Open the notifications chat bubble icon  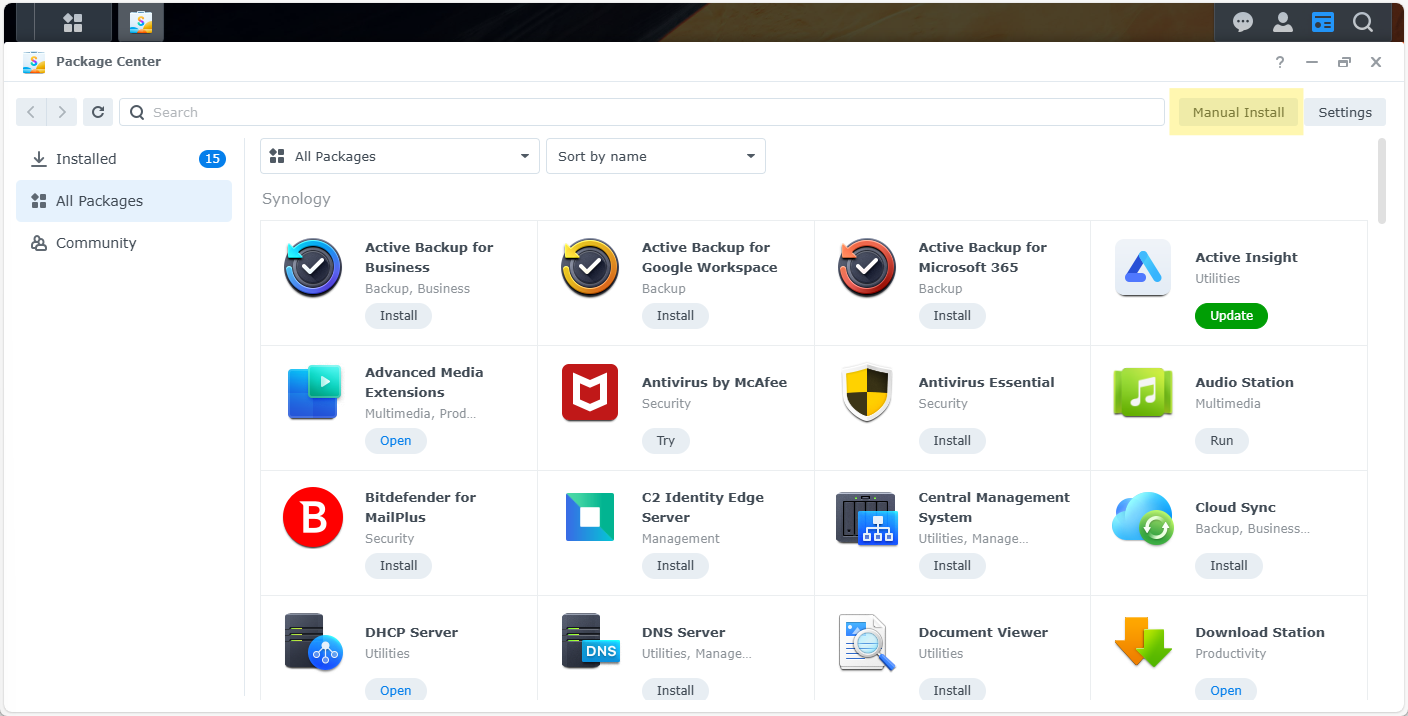(x=1243, y=22)
